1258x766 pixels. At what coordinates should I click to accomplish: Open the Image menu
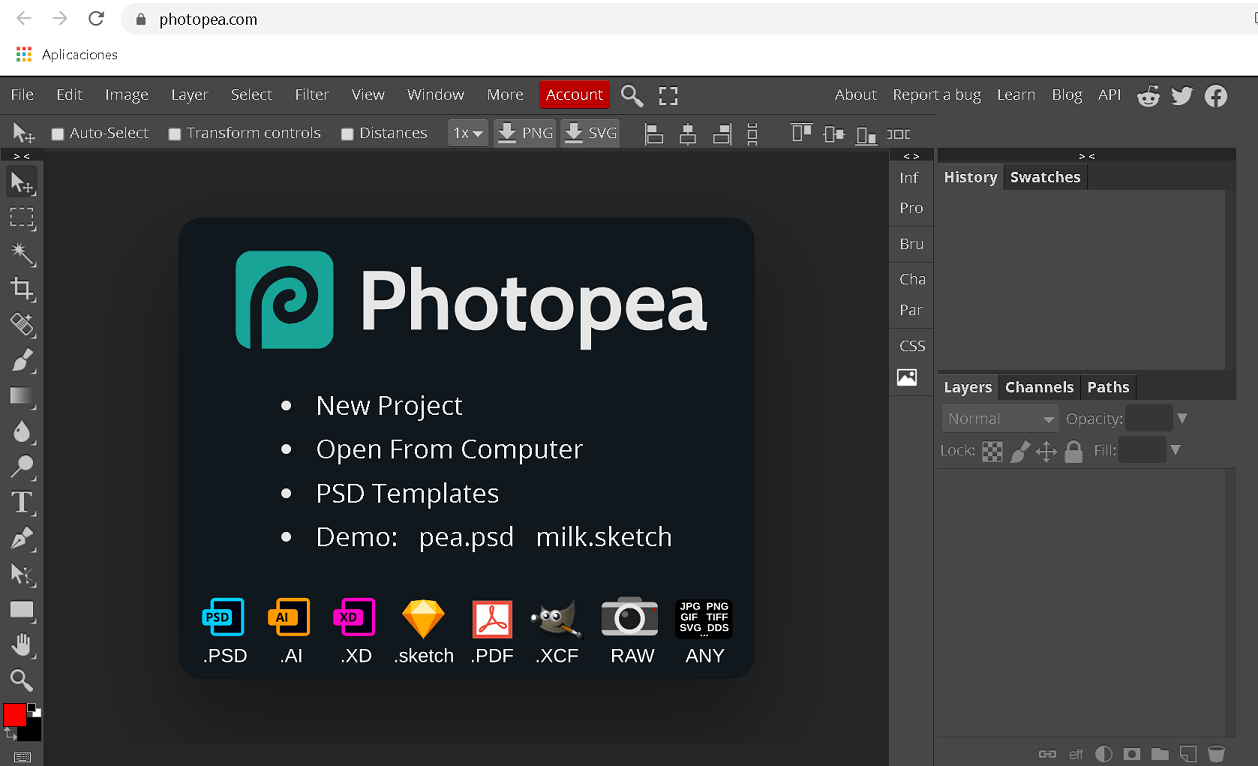[127, 95]
